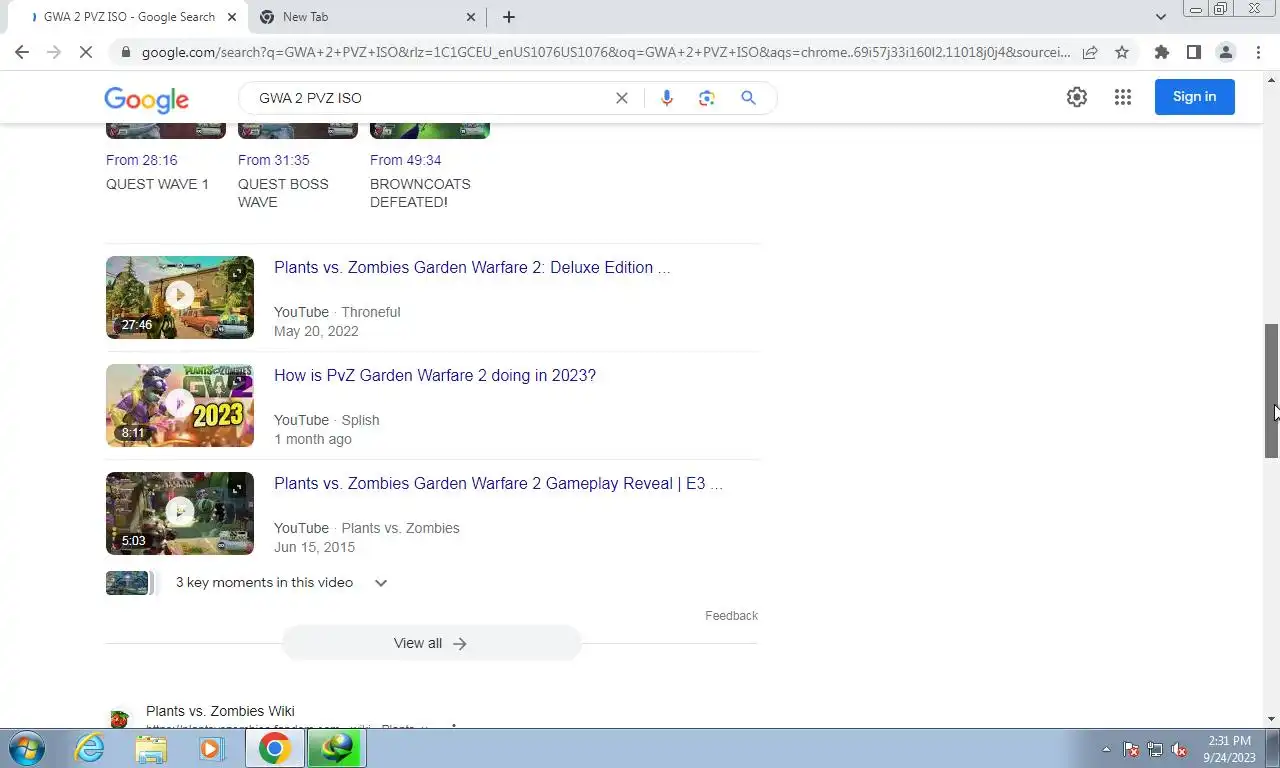Viewport: 1280px width, 768px height.
Task: Switch to Chrome taskbar button
Action: [x=274, y=748]
